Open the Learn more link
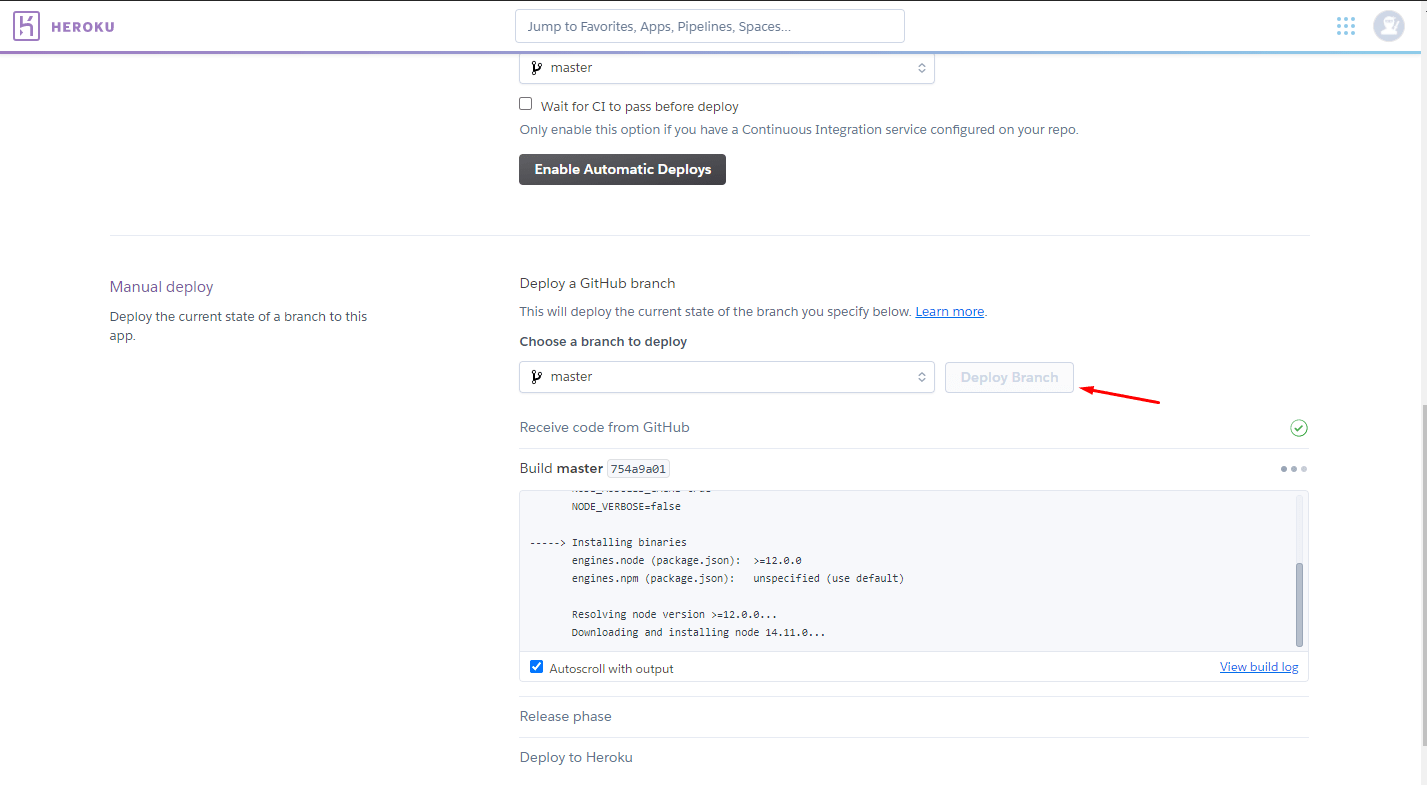This screenshot has width=1427, height=785. [x=950, y=312]
